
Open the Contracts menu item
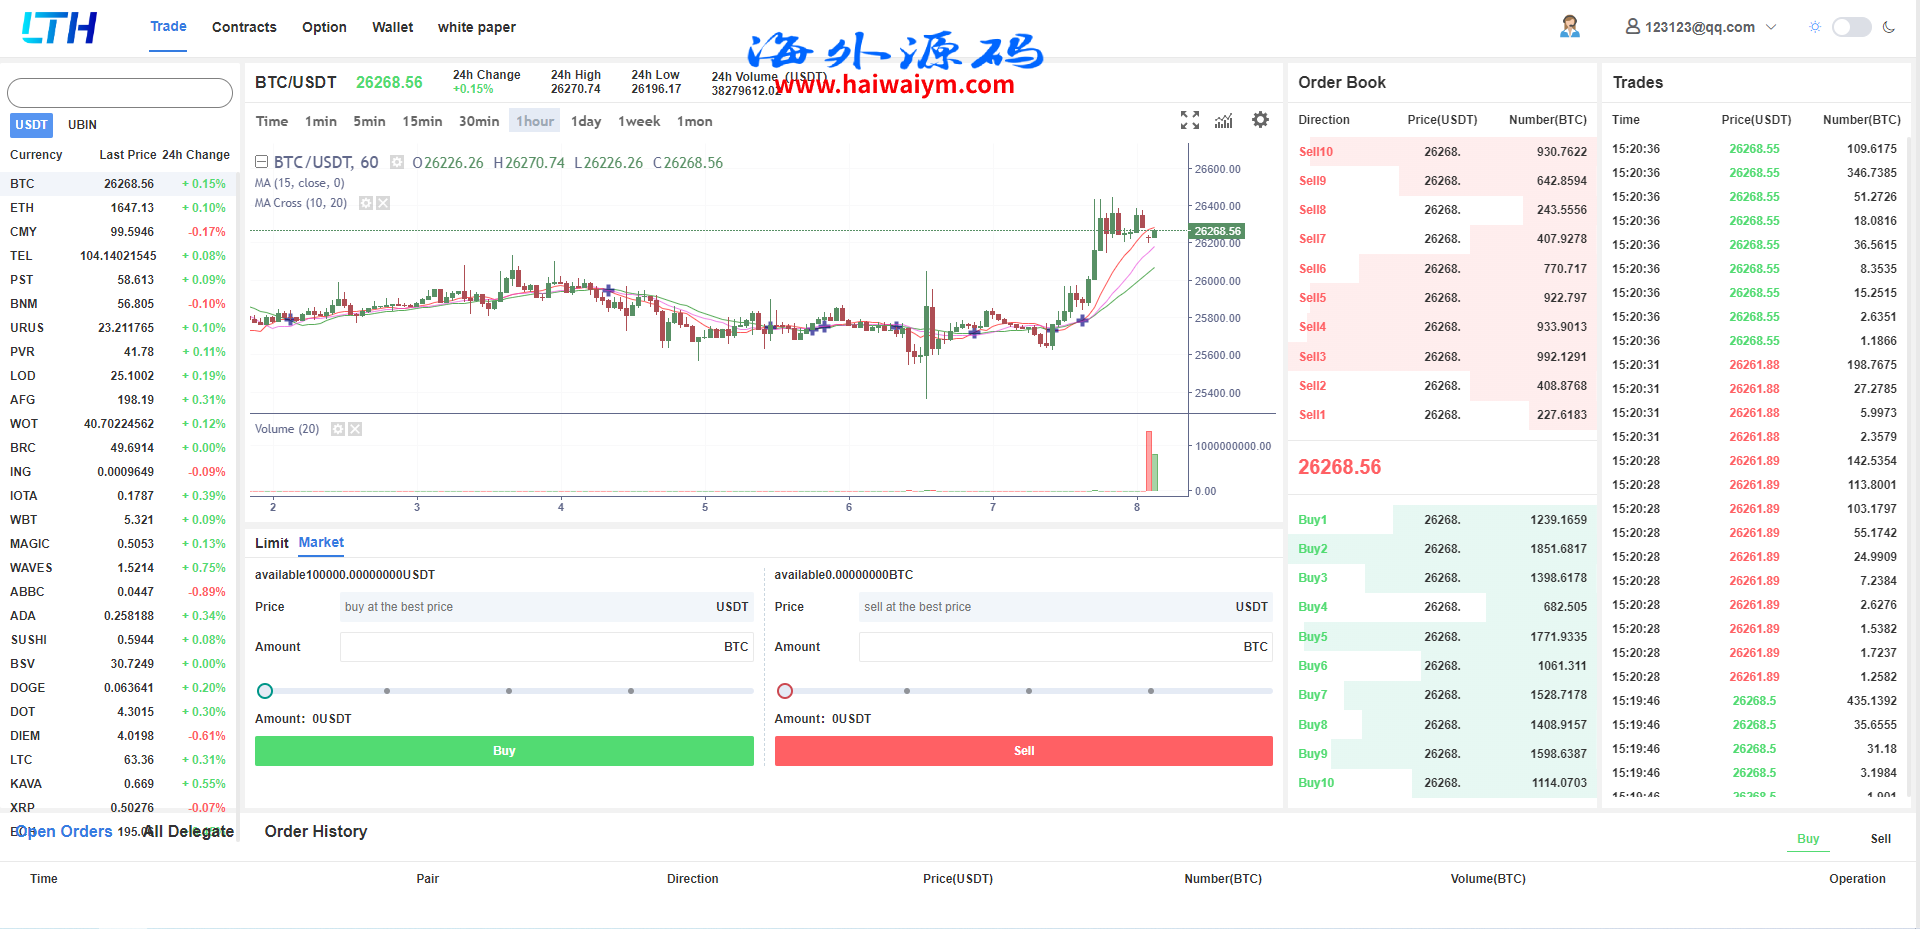coord(244,27)
